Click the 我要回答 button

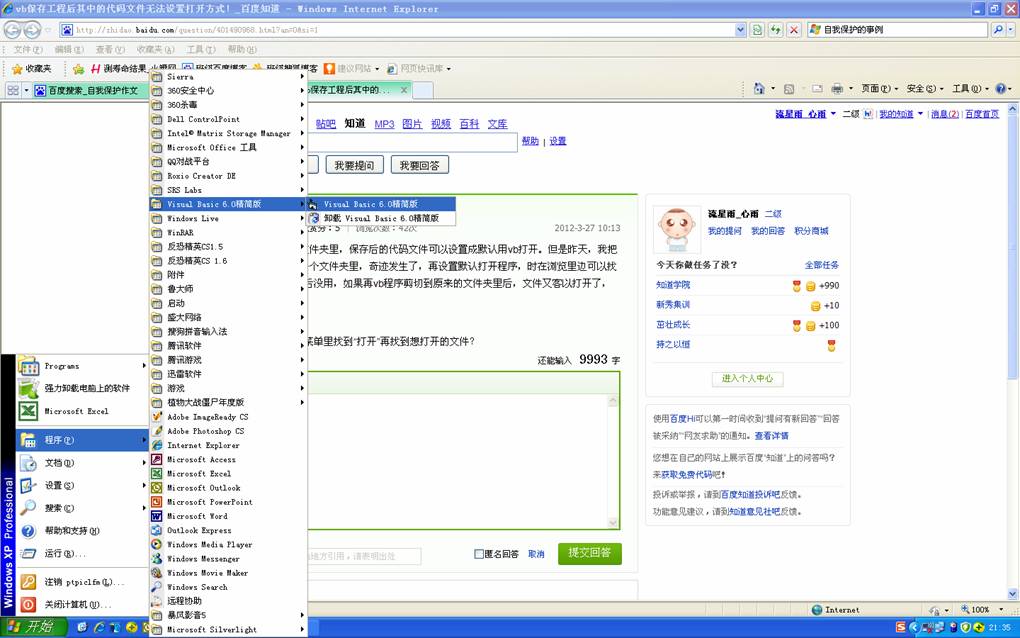coord(420,165)
